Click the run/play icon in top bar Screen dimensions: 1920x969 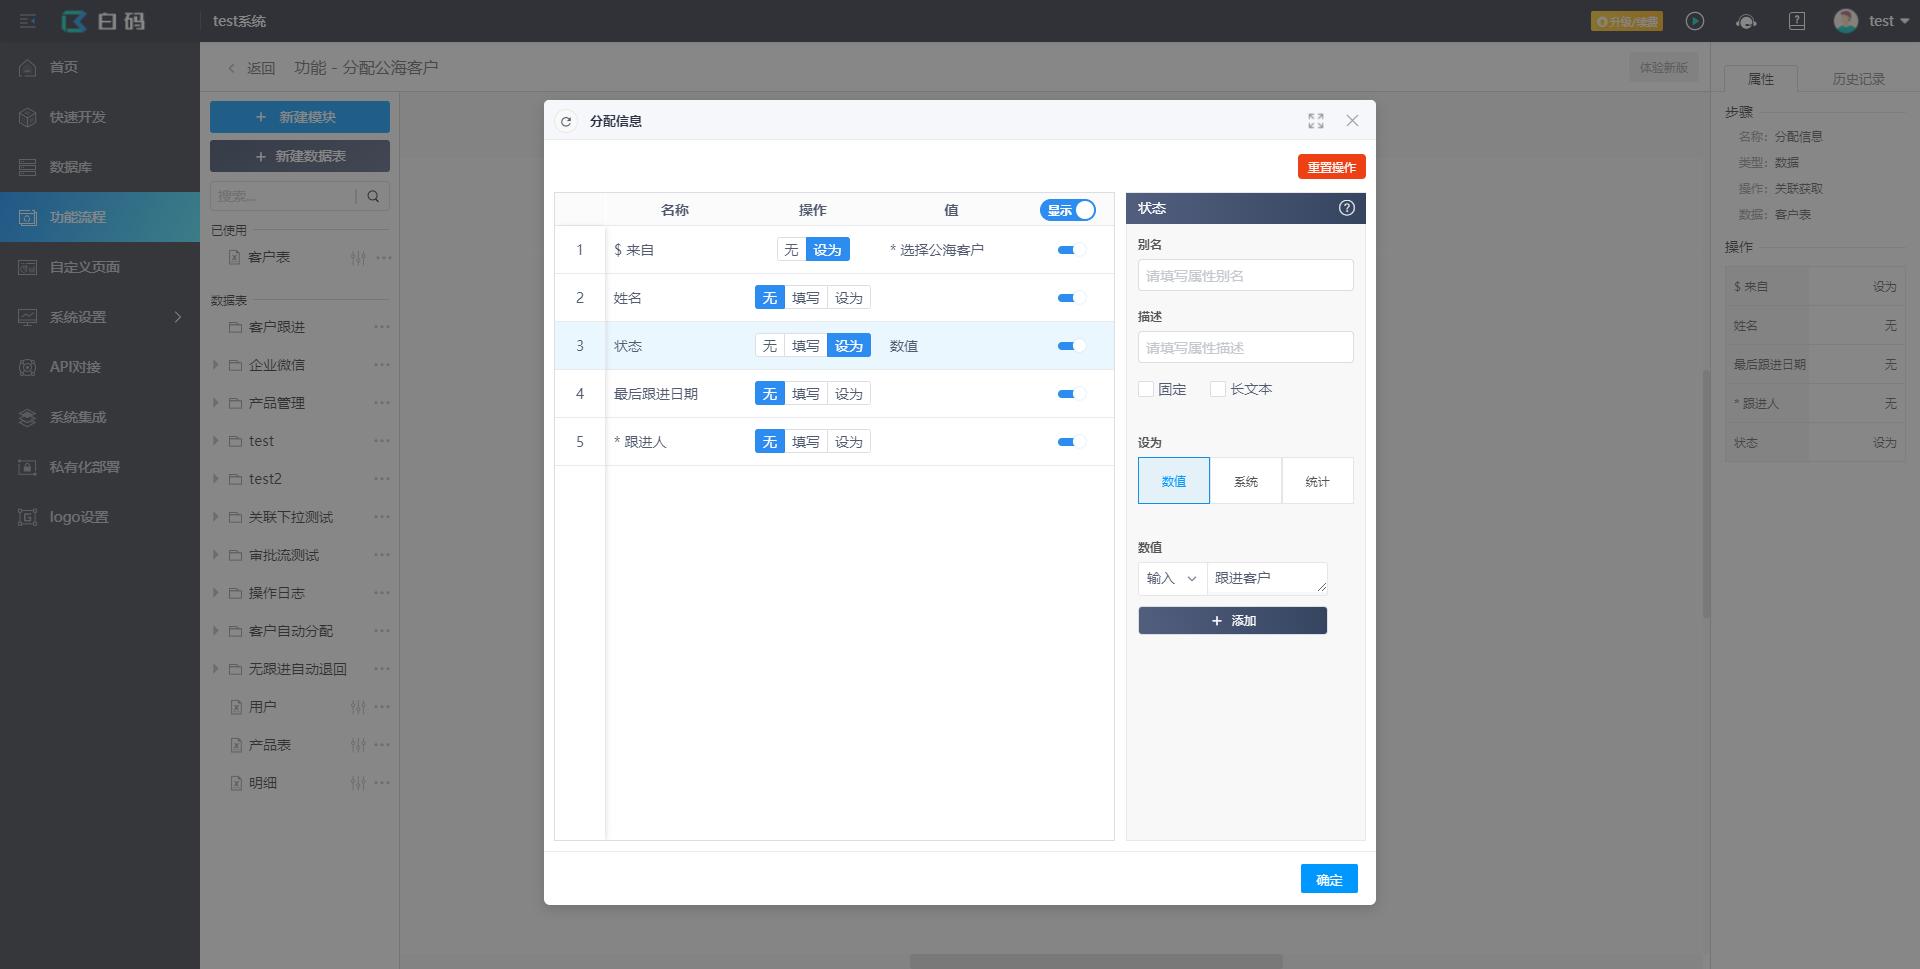(x=1695, y=21)
